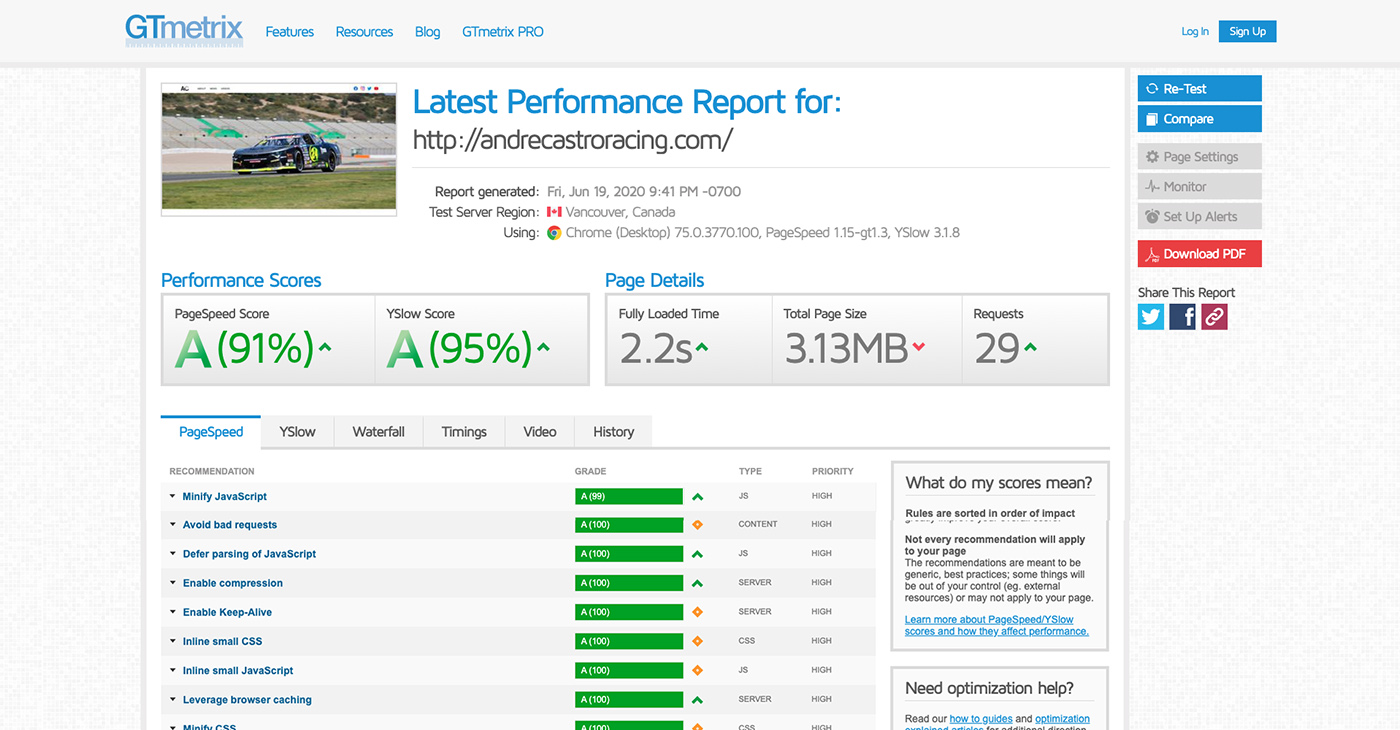Click the Avoid bad requests A (100) grade bar
Viewport: 1400px width, 730px height.
click(629, 525)
